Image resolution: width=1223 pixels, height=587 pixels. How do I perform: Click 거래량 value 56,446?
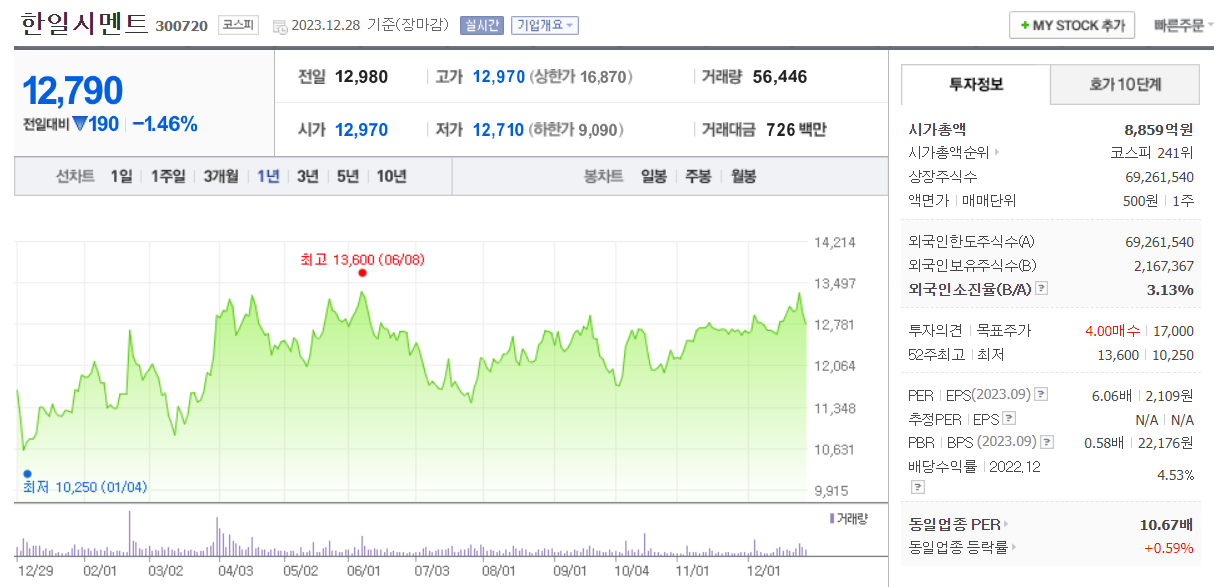(x=780, y=77)
